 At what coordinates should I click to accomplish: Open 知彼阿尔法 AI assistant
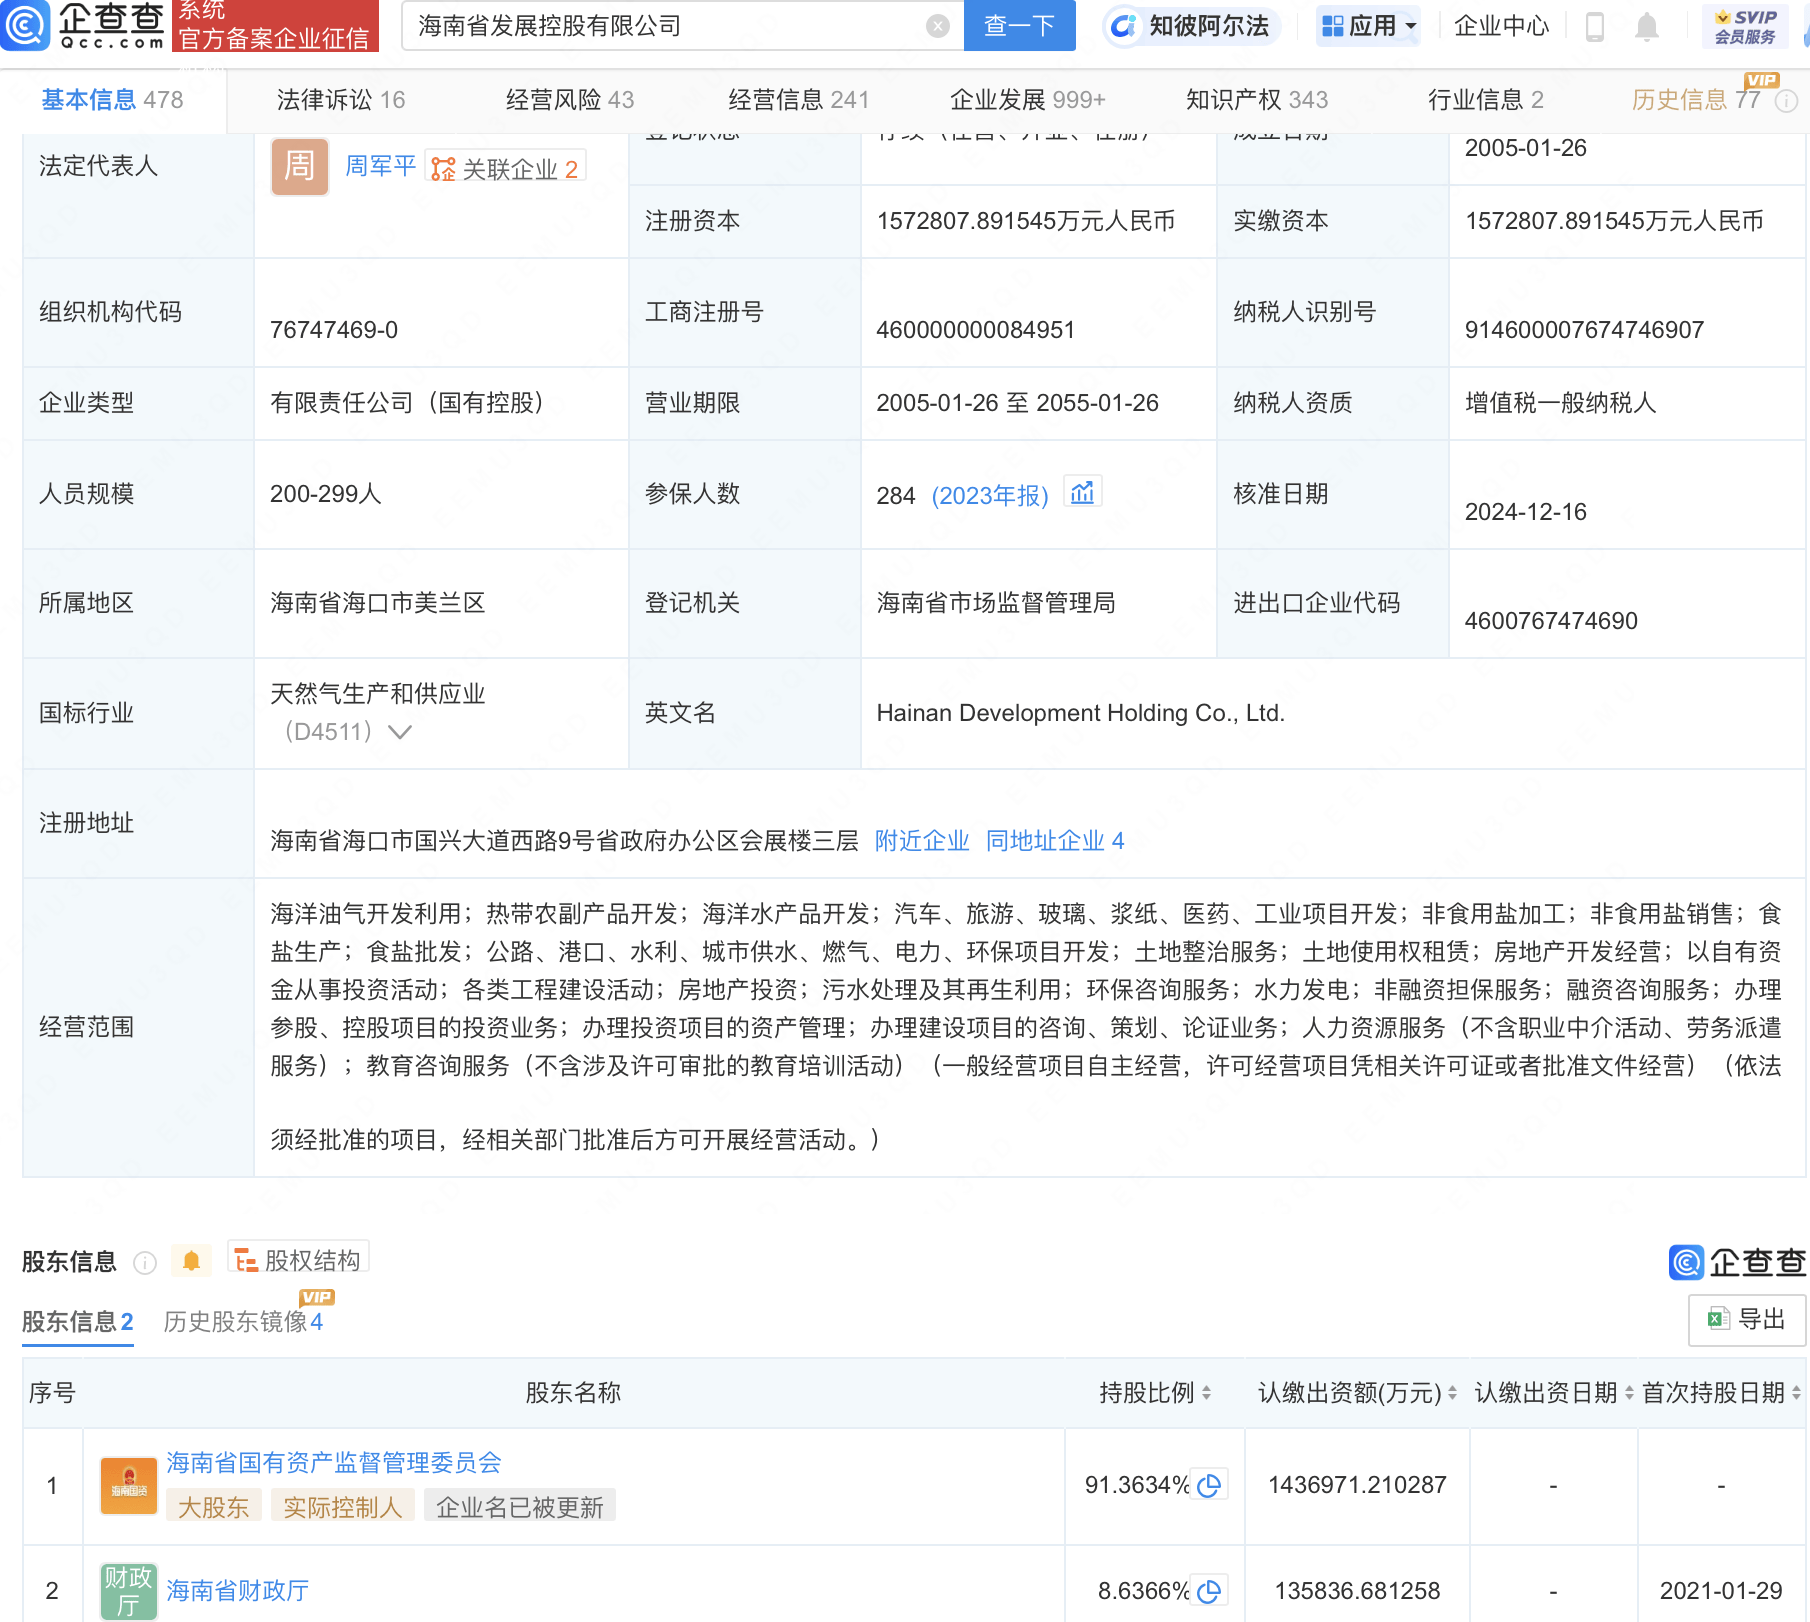(1190, 26)
